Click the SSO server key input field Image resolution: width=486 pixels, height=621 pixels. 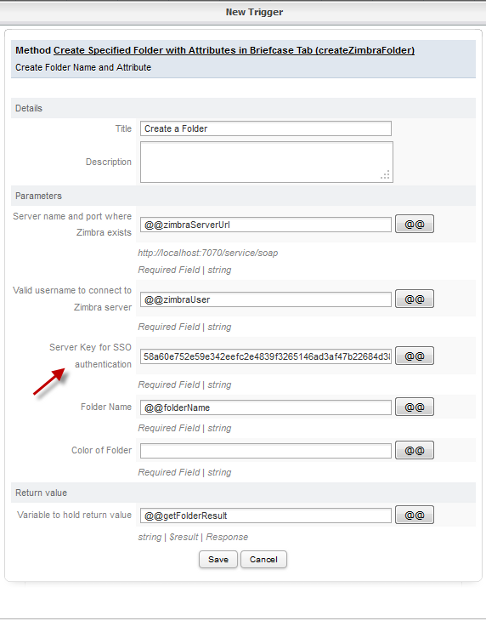click(266, 356)
